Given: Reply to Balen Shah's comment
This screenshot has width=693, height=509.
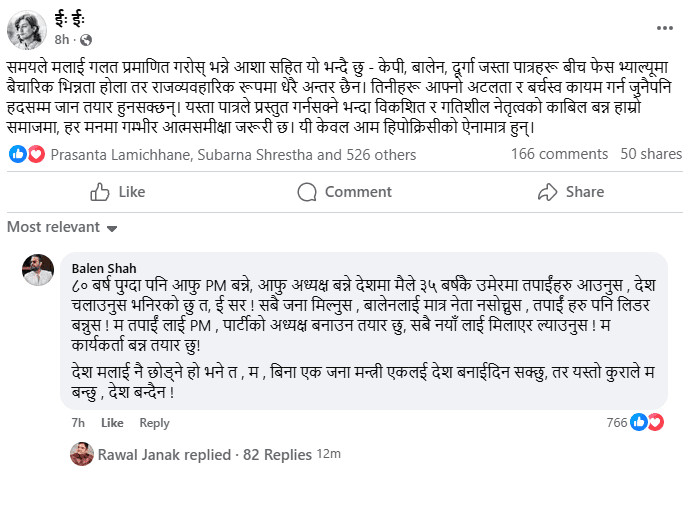Looking at the screenshot, I should [x=154, y=423].
